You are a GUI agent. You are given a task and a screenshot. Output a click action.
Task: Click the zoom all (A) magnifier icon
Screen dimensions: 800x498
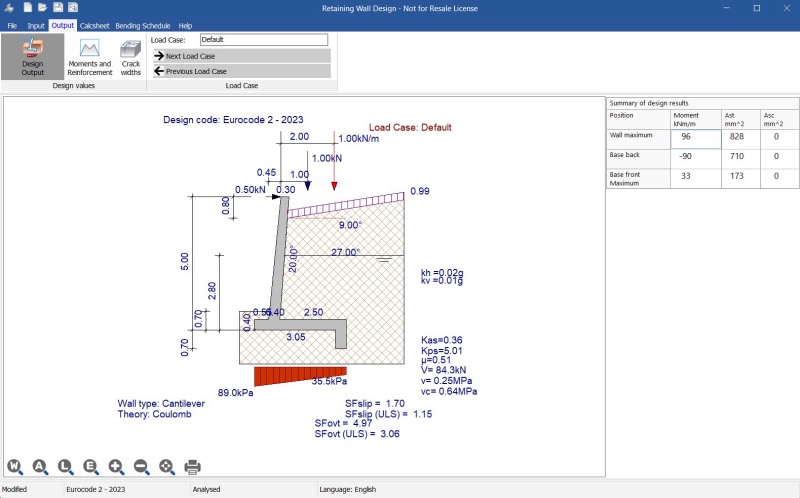tap(40, 466)
